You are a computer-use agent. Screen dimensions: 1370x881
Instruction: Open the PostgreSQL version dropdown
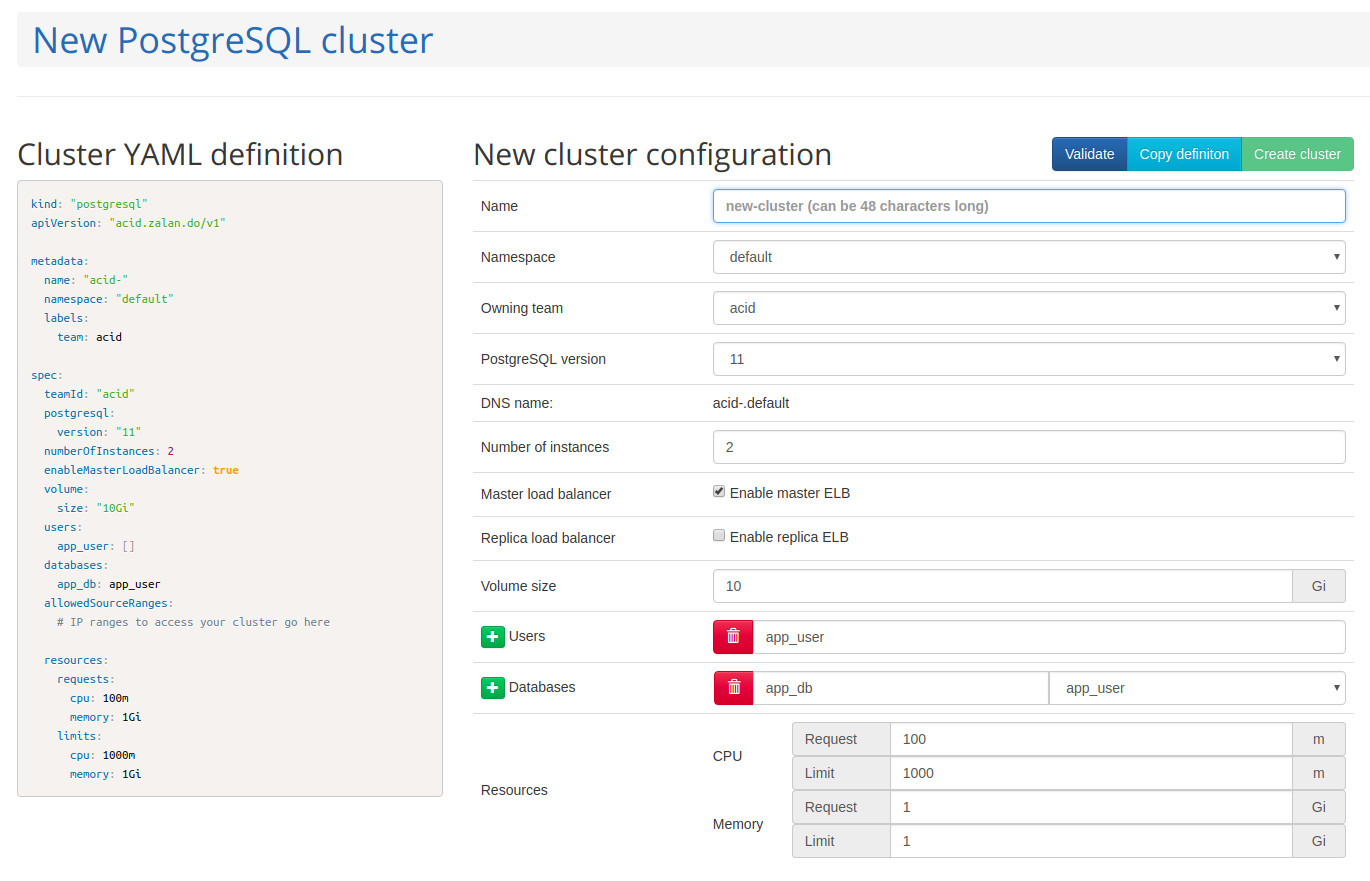coord(1029,358)
